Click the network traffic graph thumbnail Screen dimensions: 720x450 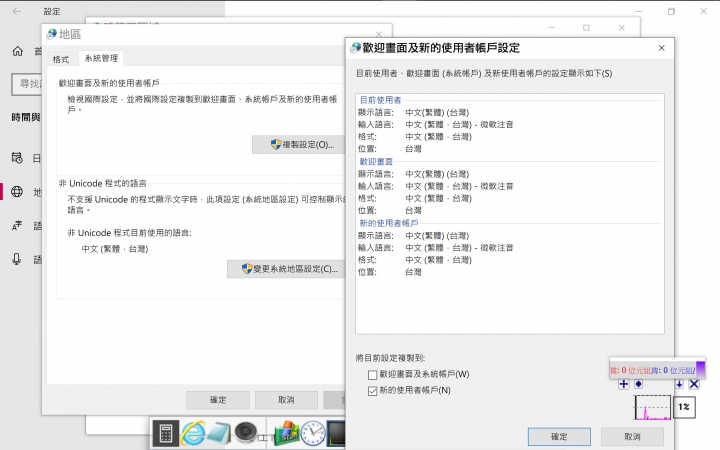(x=652, y=407)
